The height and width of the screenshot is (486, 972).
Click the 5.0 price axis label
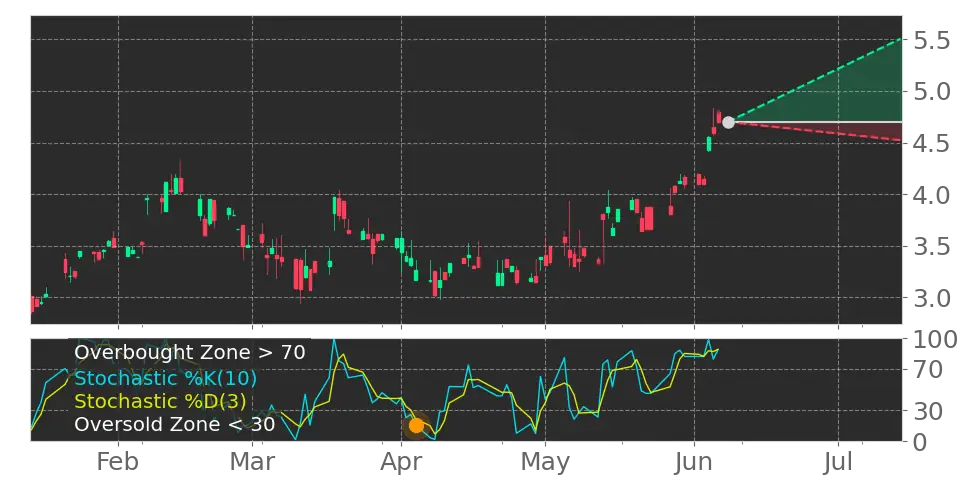(x=932, y=92)
